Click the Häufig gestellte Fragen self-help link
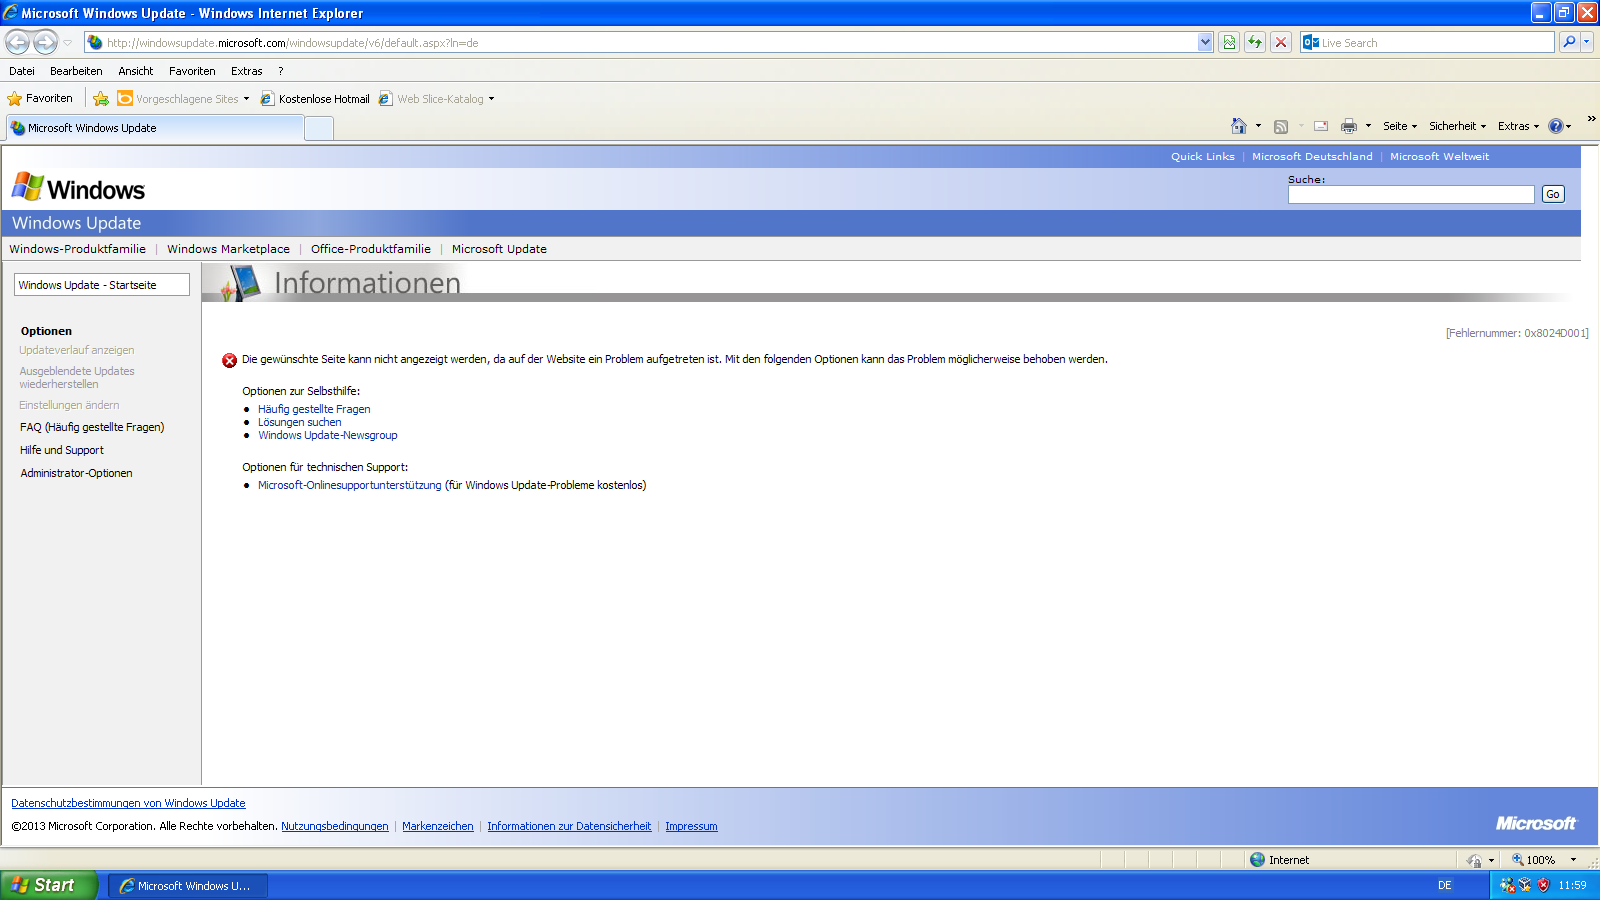Screen dimensions: 1600x900 tap(314, 409)
